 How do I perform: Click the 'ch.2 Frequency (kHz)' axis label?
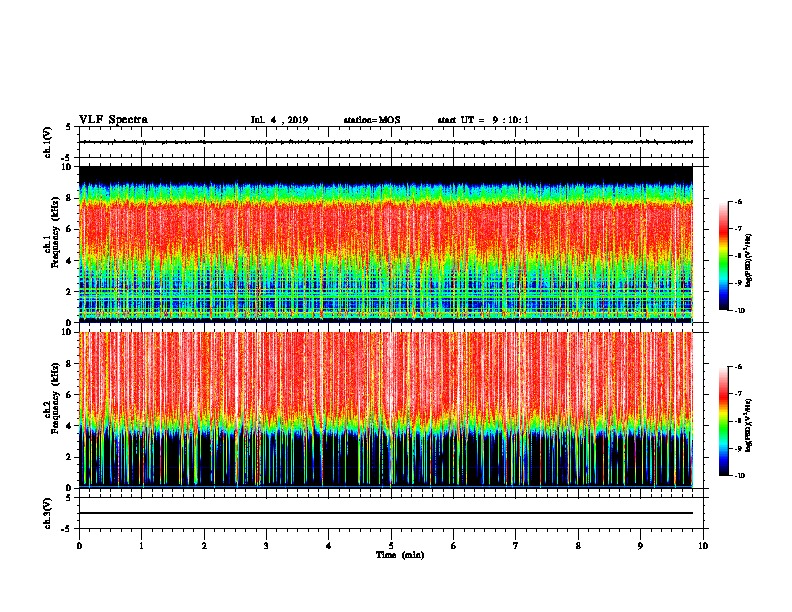[51, 398]
